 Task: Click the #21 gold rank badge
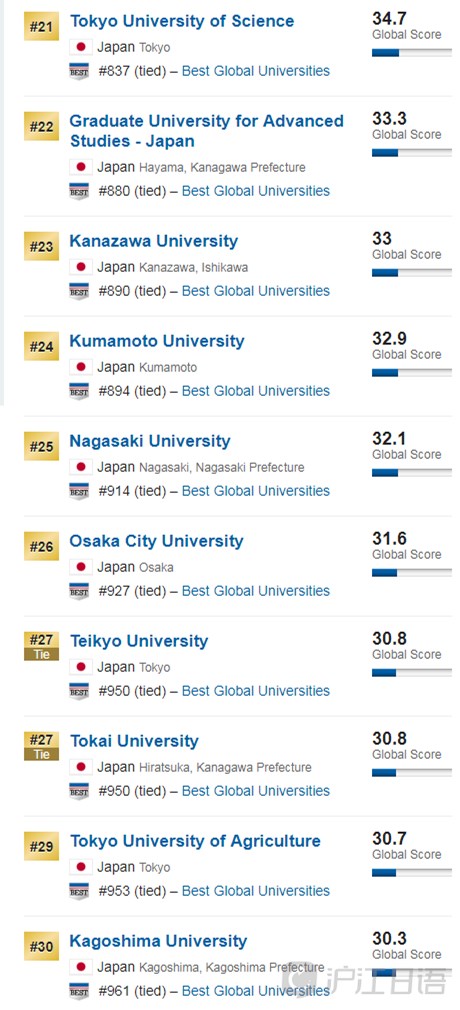(41, 30)
